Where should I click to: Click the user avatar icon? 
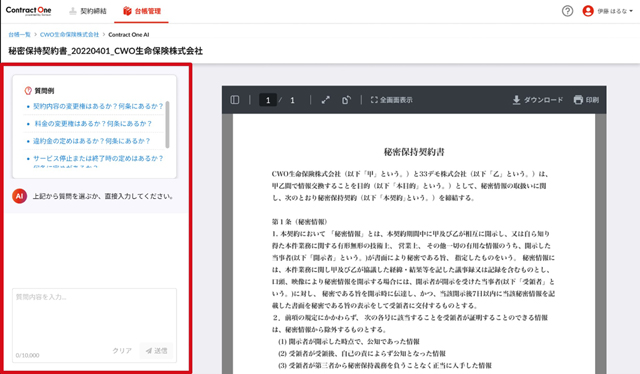tap(588, 11)
